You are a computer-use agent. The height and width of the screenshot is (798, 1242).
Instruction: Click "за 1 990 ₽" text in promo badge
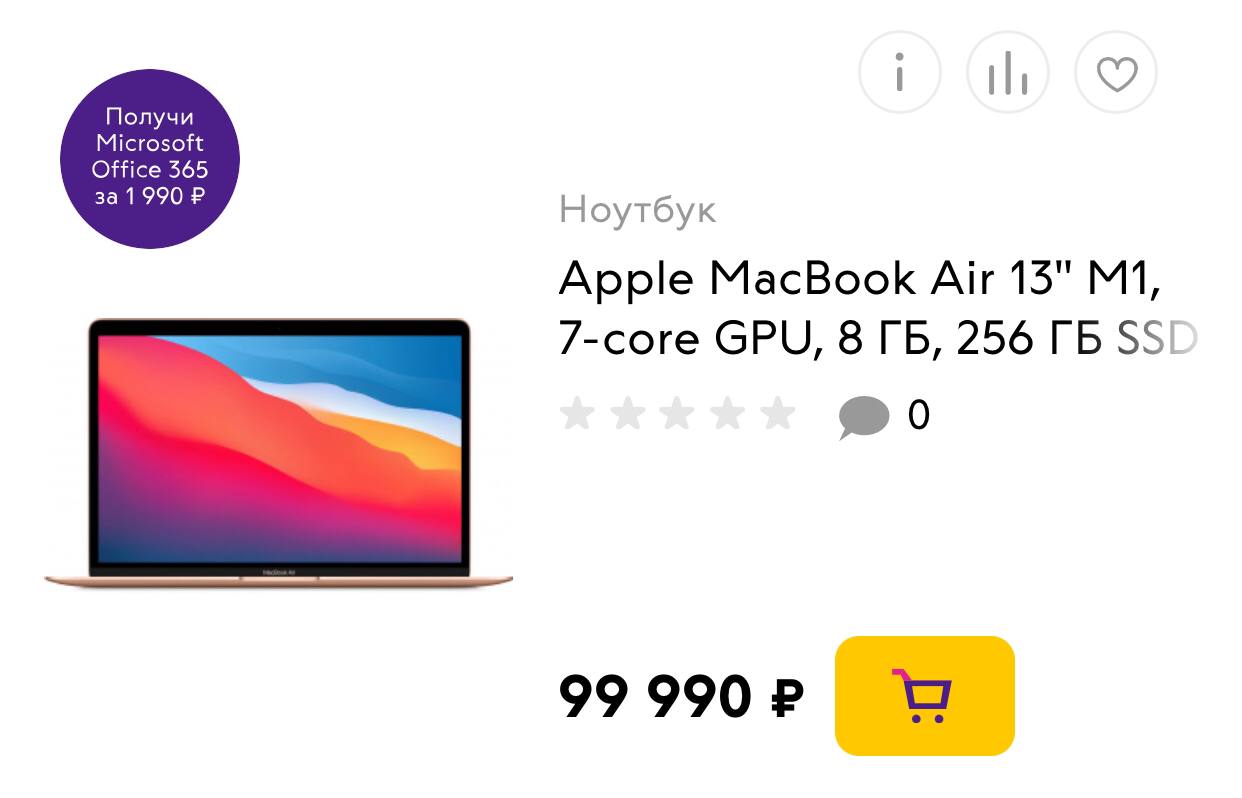coord(150,196)
